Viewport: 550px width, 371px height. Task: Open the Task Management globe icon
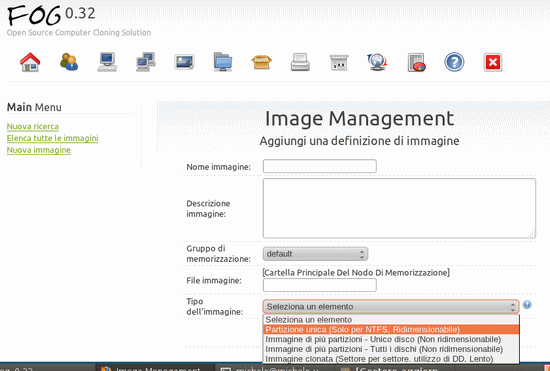[377, 62]
